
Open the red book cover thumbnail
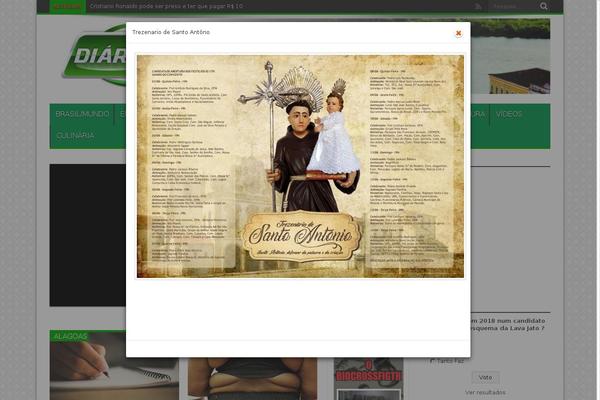(x=368, y=379)
